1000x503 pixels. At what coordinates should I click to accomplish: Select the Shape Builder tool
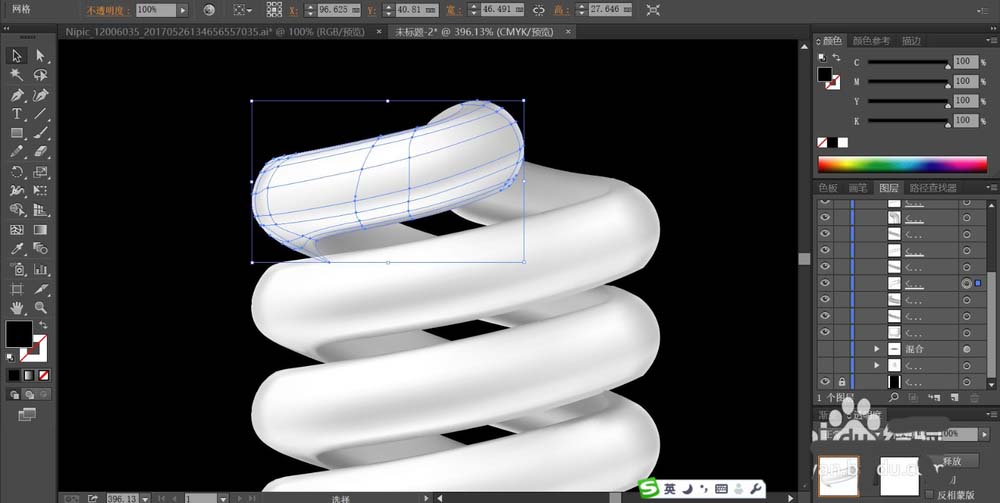click(17, 210)
